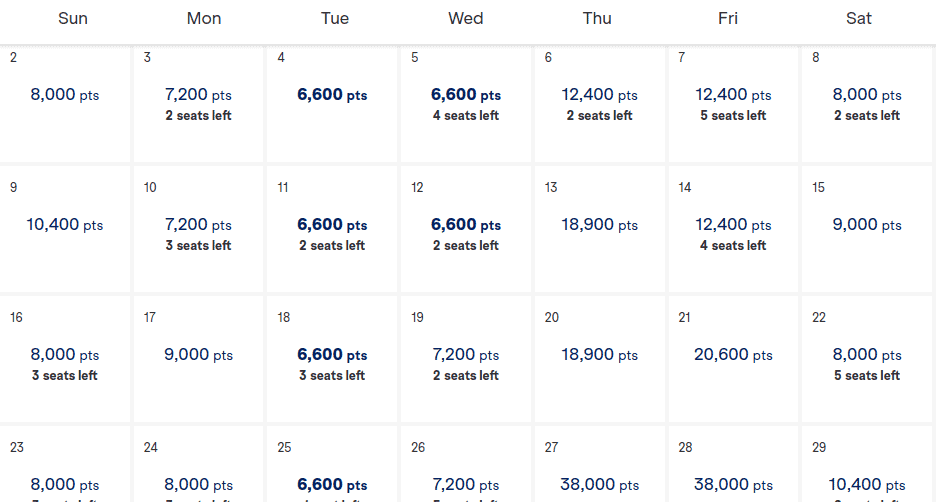Image resolution: width=936 pixels, height=502 pixels.
Task: Choose Wednesday the 19th for 7,200 pts
Action: click(466, 363)
